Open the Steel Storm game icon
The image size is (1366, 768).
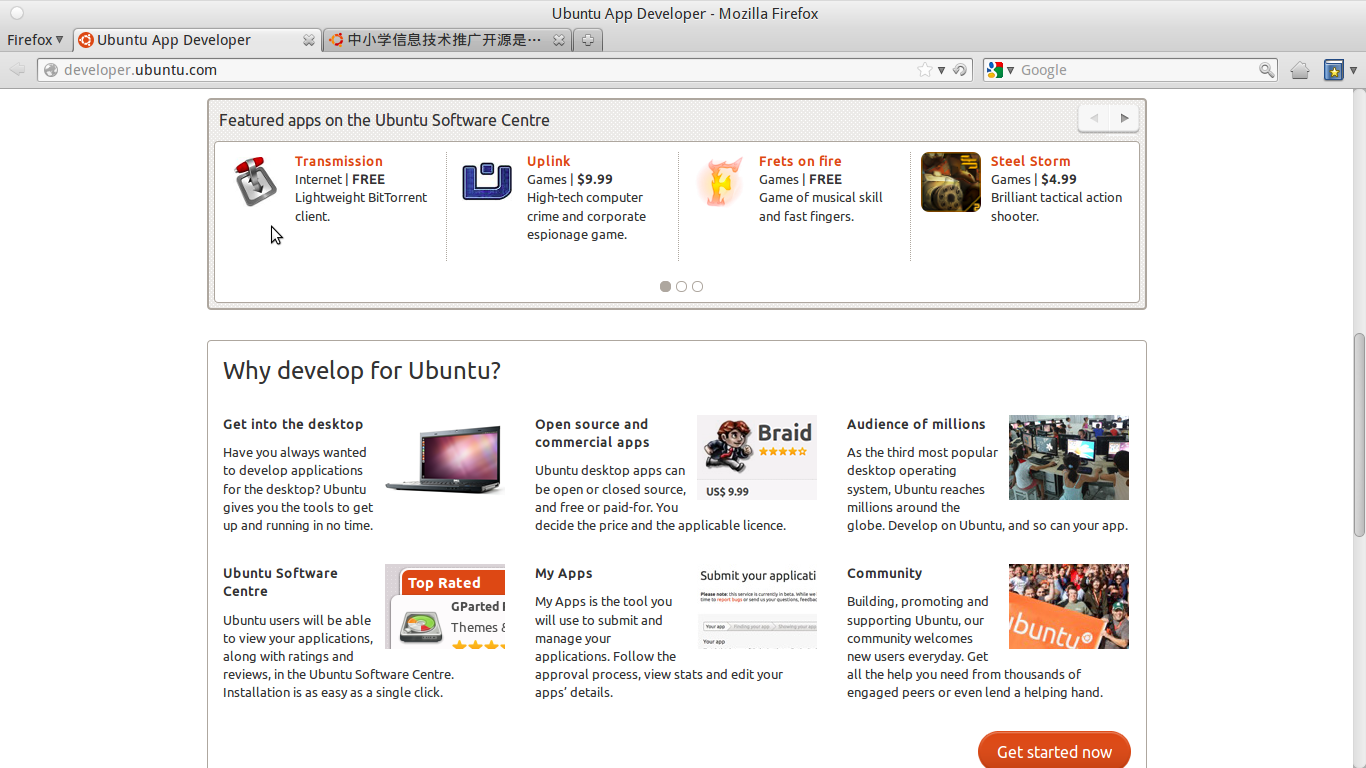(951, 182)
